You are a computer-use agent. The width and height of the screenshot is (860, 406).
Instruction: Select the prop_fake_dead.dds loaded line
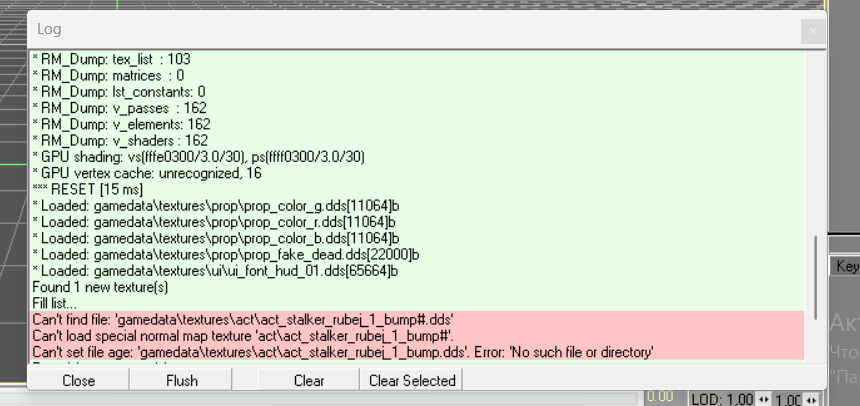point(416,255)
